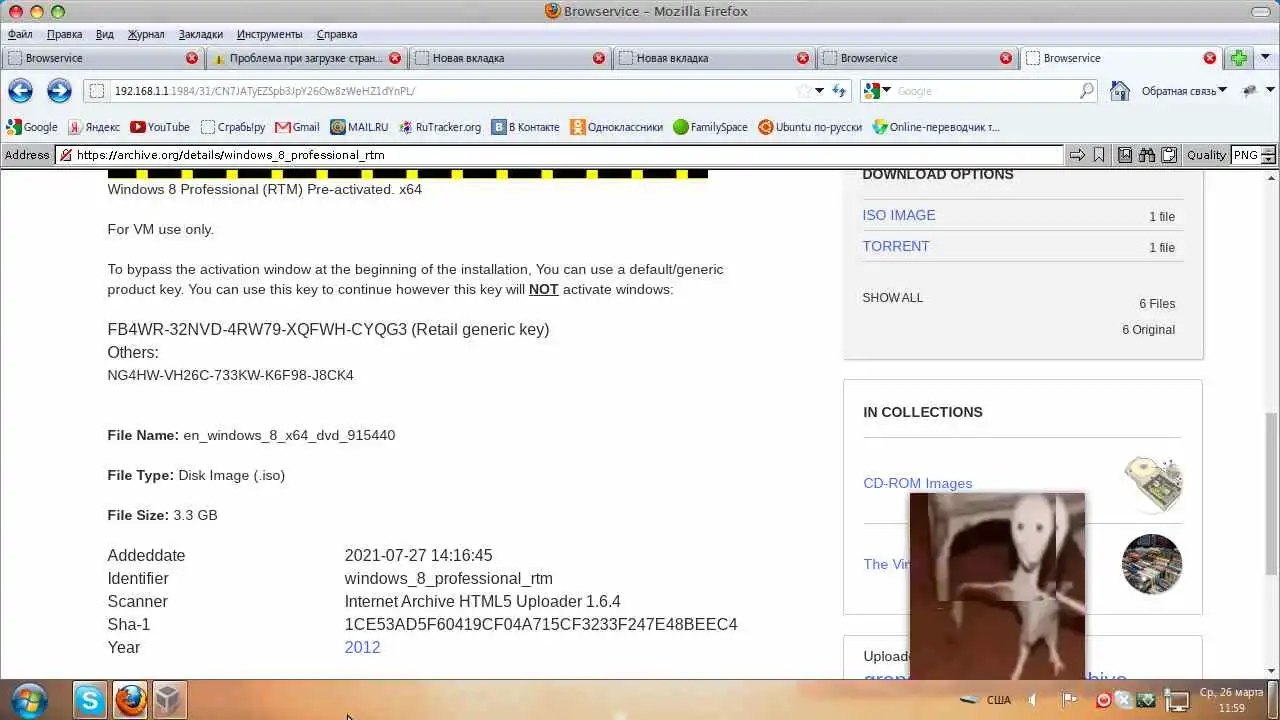1280x720 pixels.
Task: Click the network monitor tray icon
Action: pyautogui.click(x=1178, y=700)
